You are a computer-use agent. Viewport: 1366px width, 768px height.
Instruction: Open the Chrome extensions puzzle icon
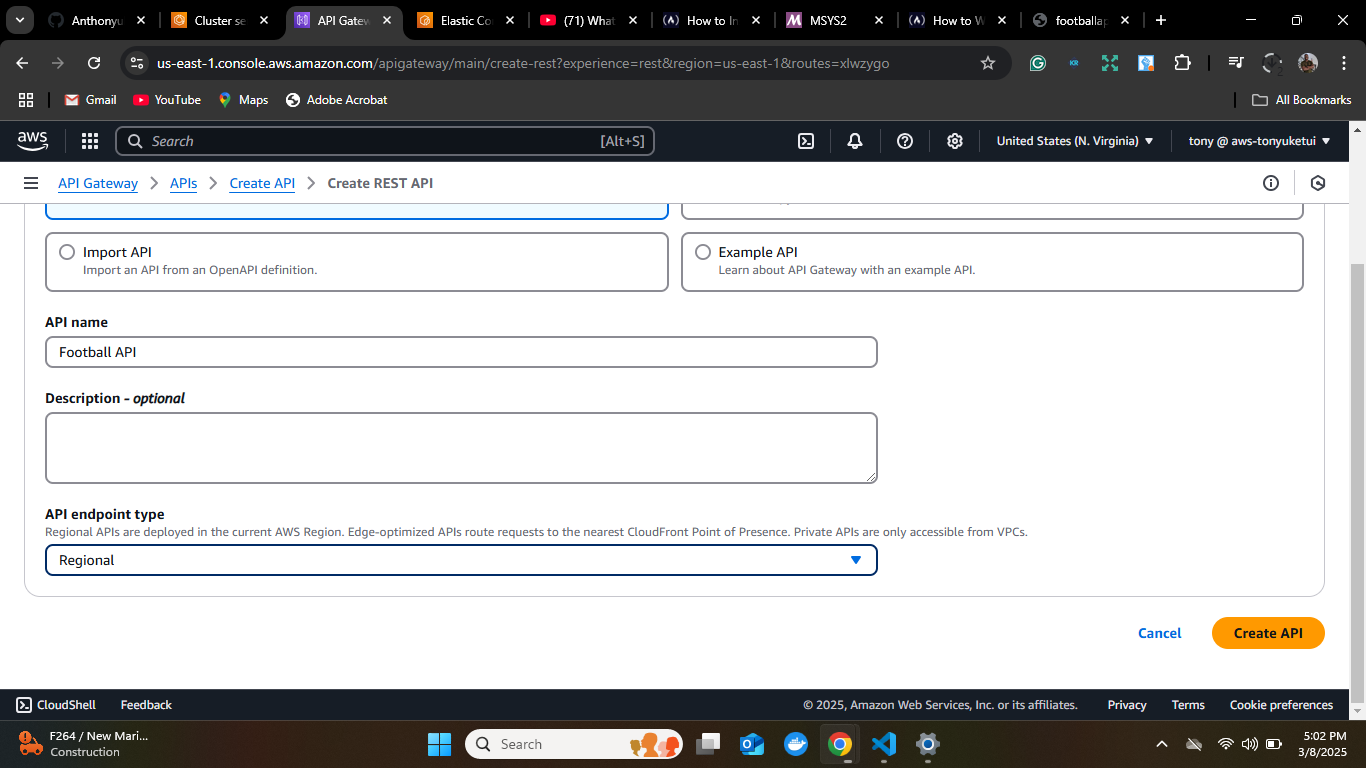(x=1182, y=63)
